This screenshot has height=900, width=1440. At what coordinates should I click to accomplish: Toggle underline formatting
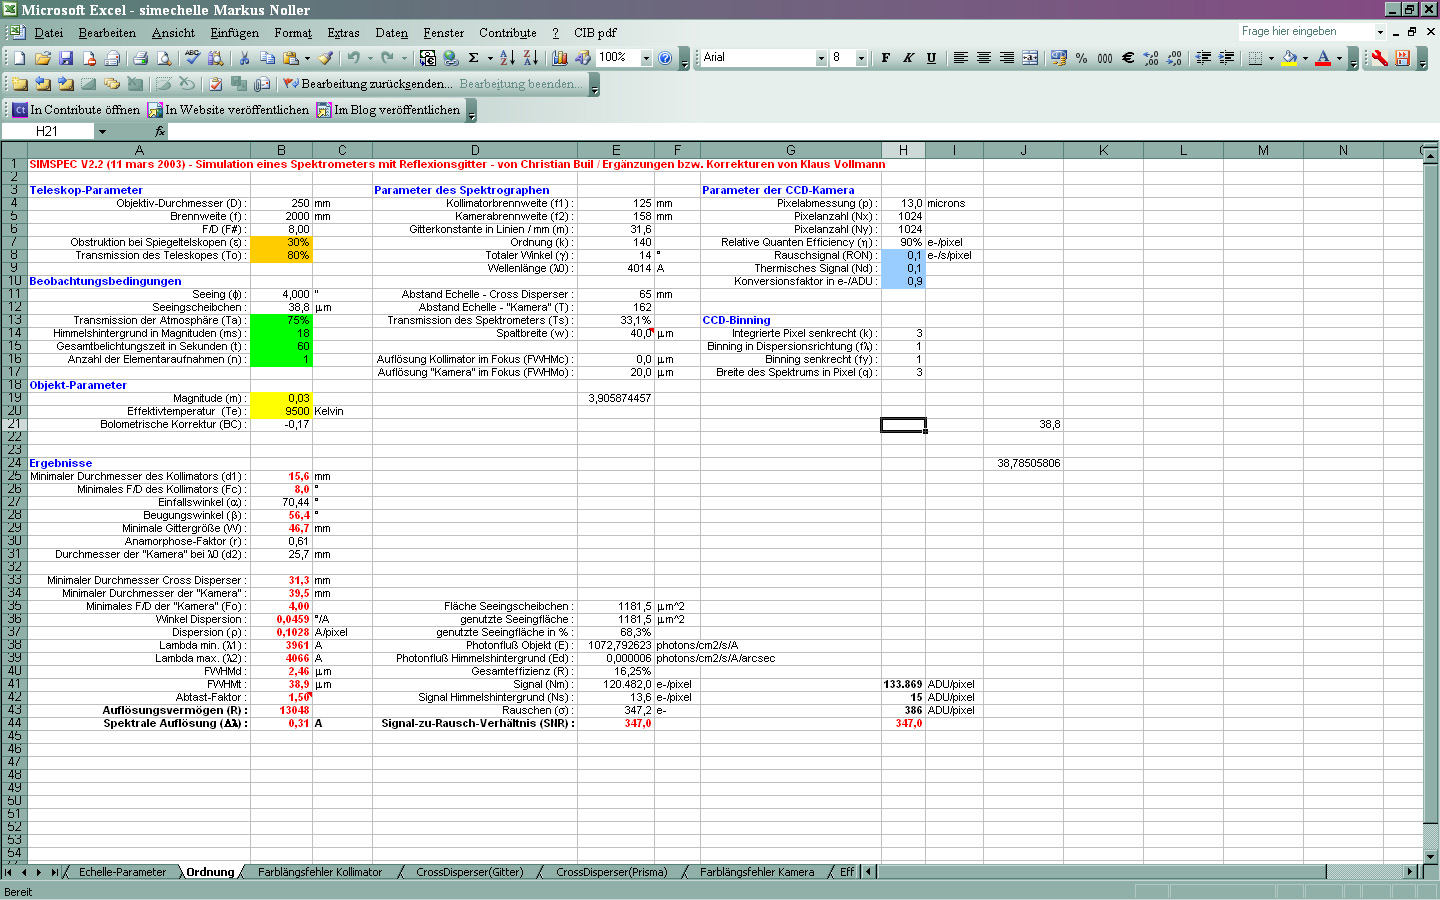pos(930,58)
